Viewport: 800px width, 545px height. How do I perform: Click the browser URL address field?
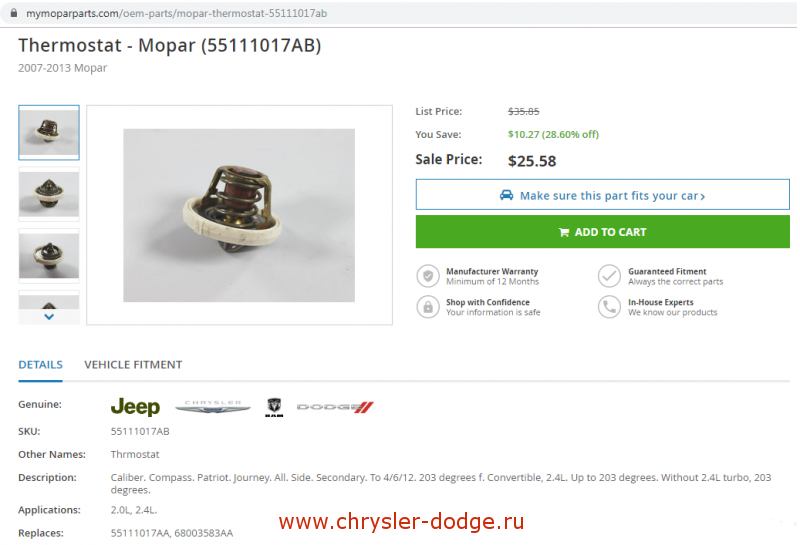[x=398, y=13]
